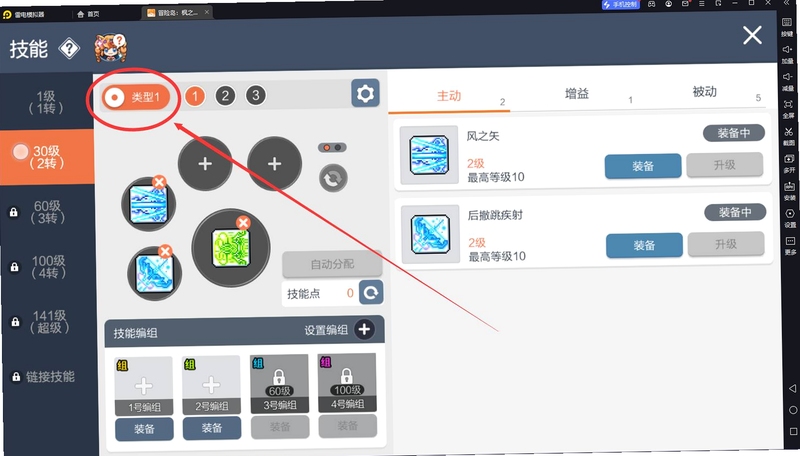800x456 pixels.
Task: Click the 自动分配 button
Action: tap(332, 264)
